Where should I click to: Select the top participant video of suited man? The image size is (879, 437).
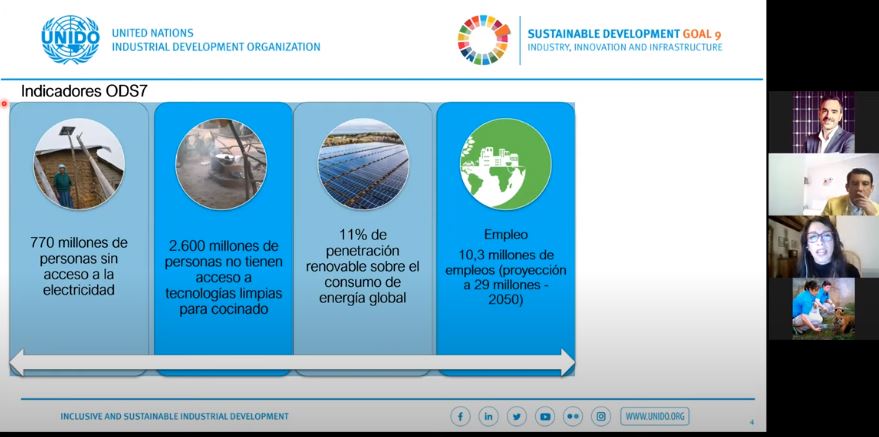point(824,122)
